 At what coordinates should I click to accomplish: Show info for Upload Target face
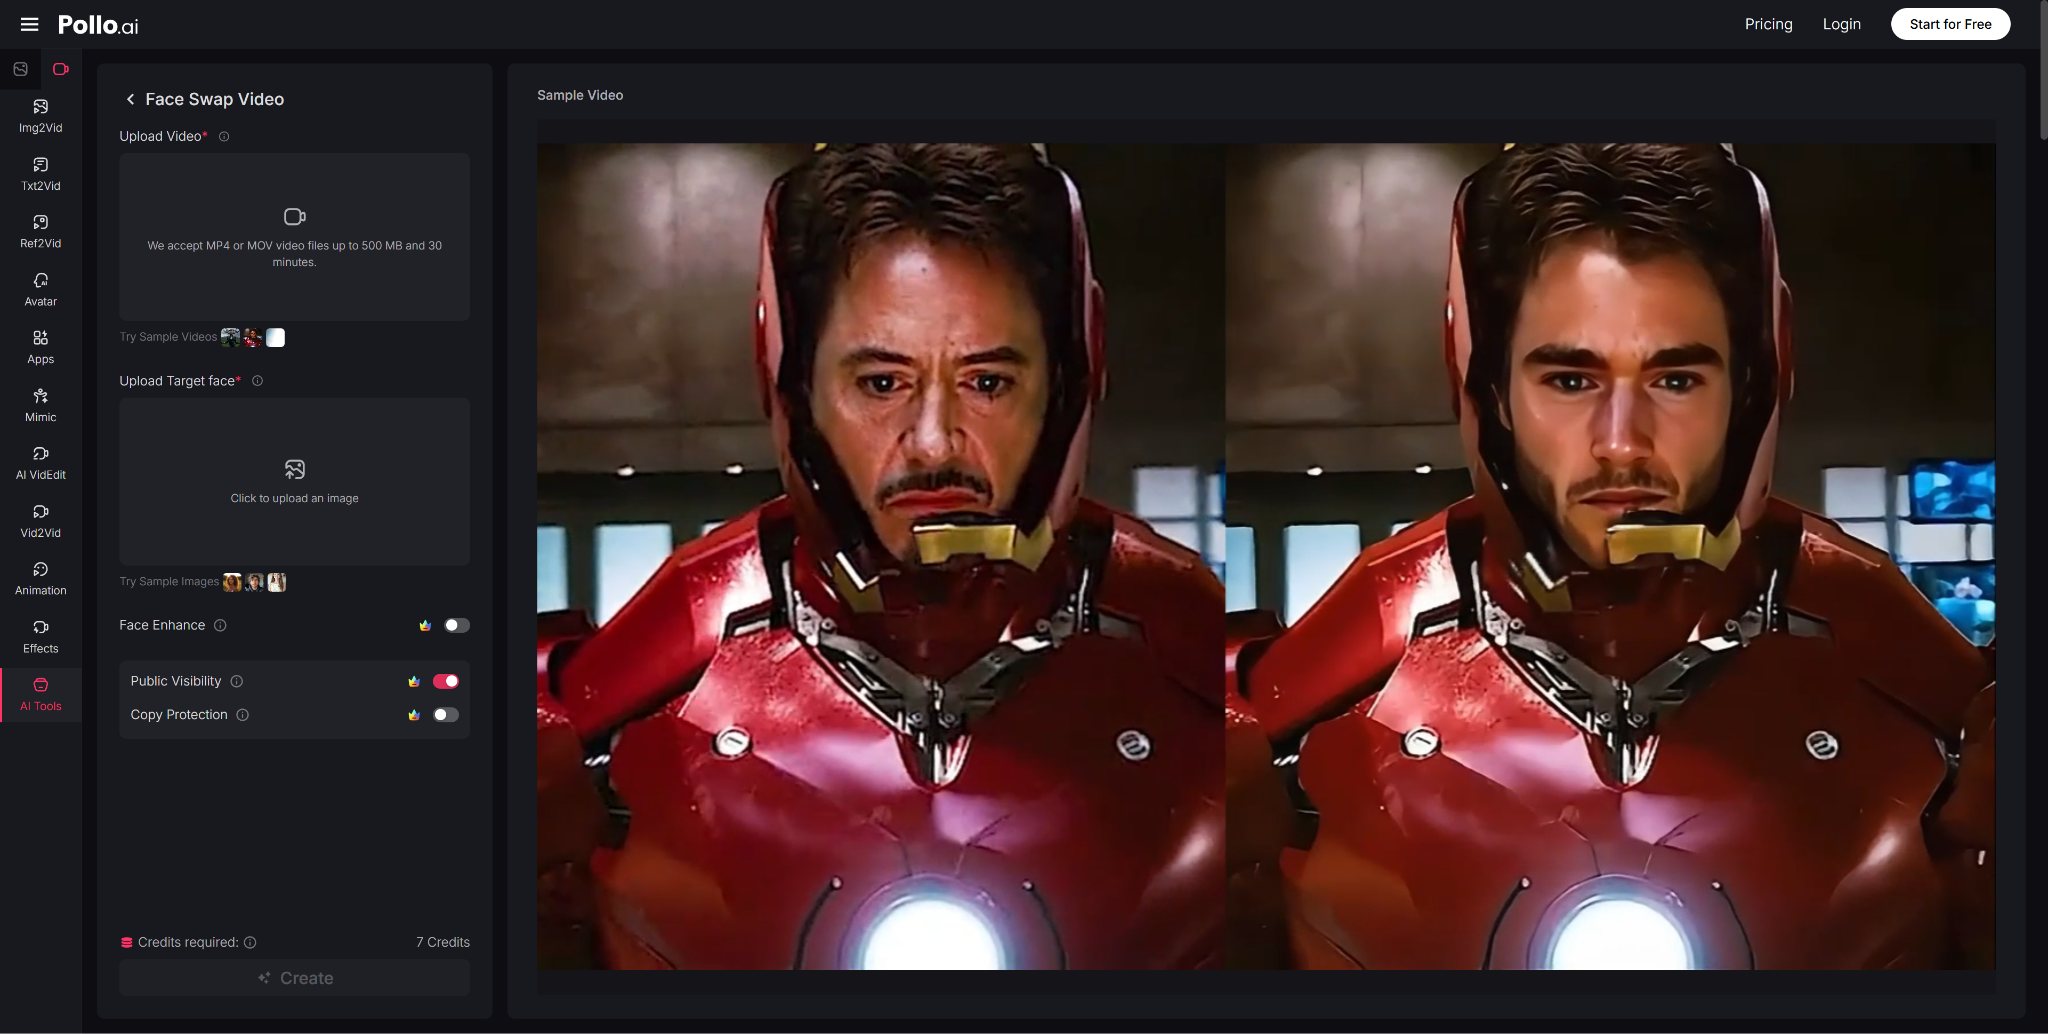257,381
